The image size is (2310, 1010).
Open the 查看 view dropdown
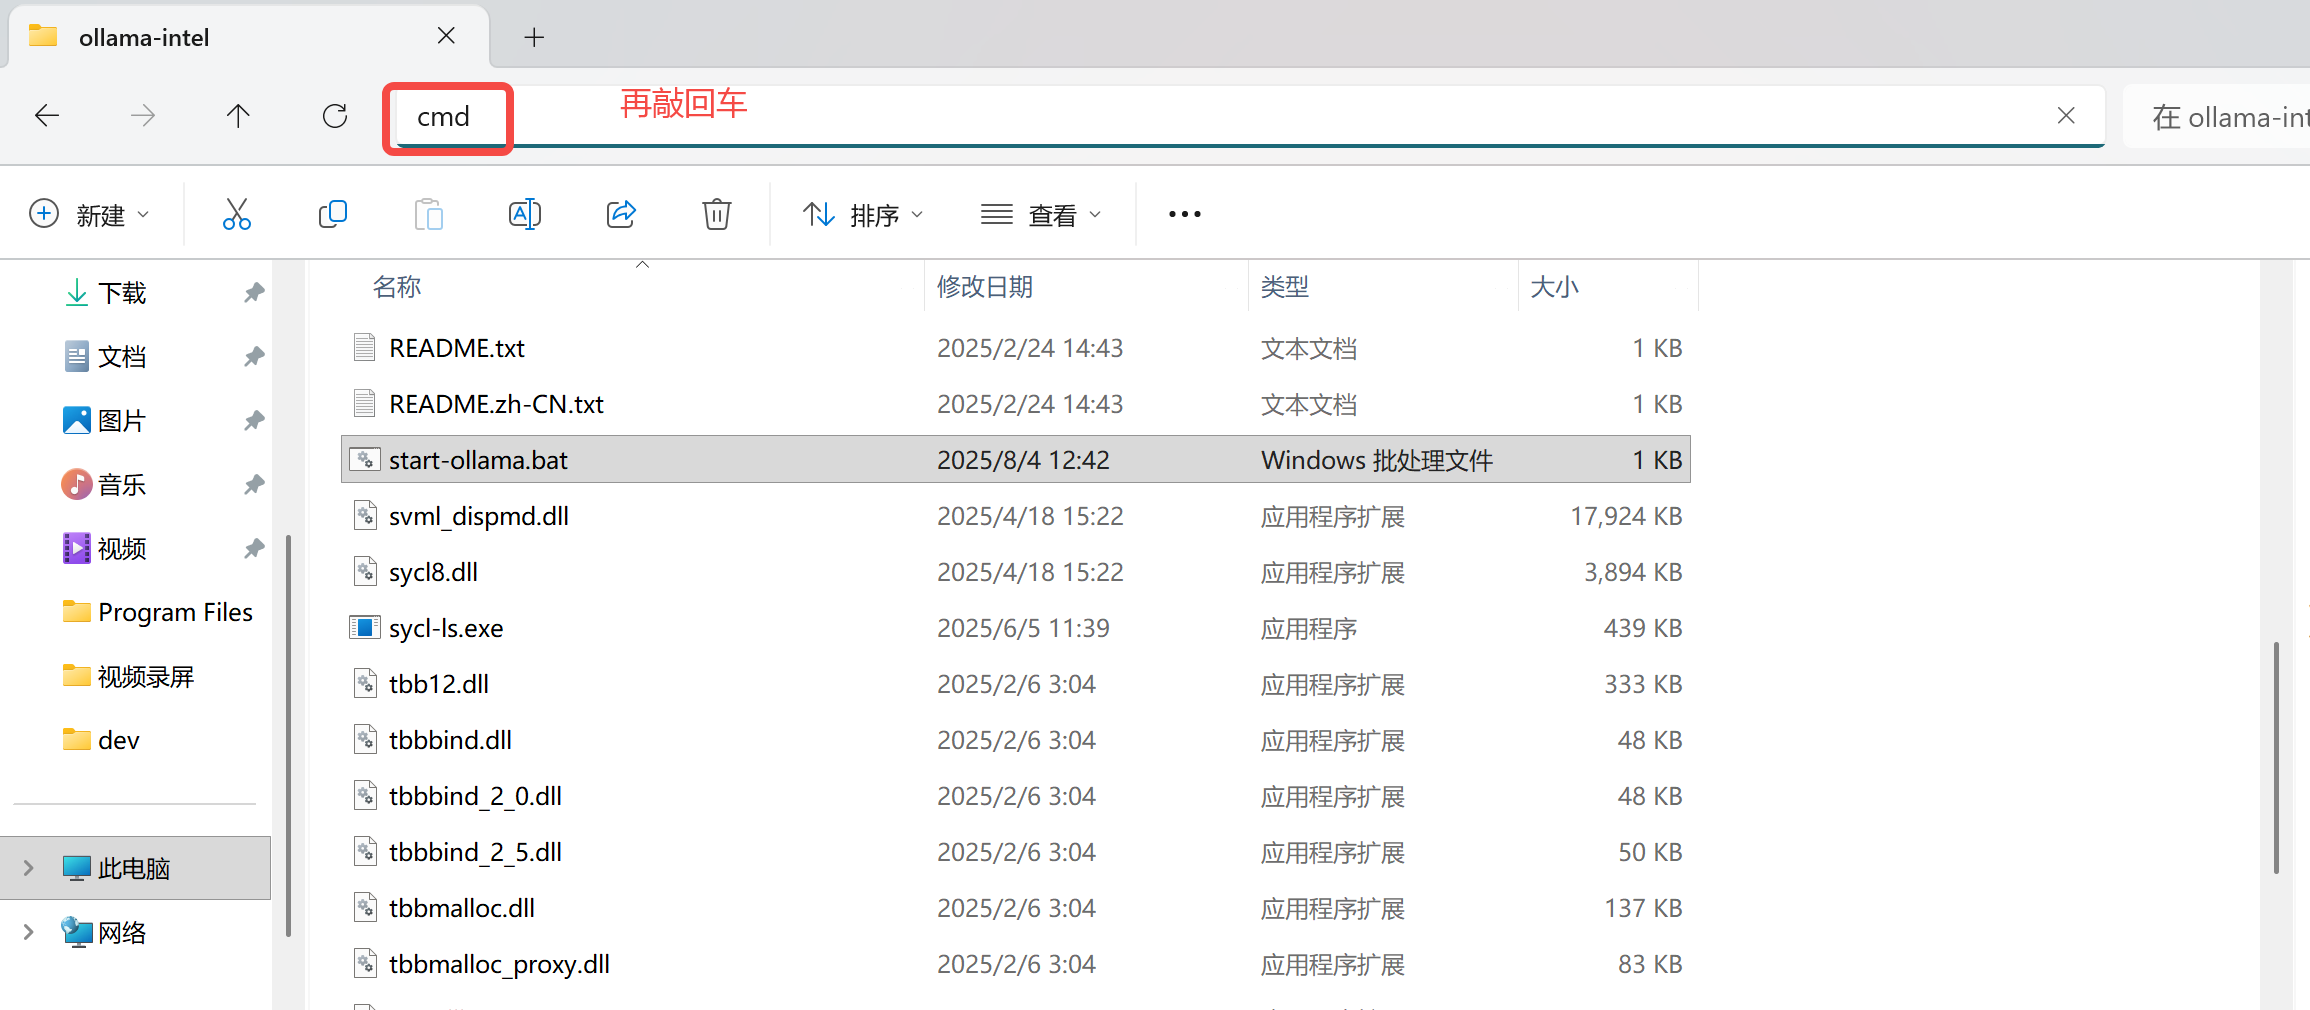1040,214
